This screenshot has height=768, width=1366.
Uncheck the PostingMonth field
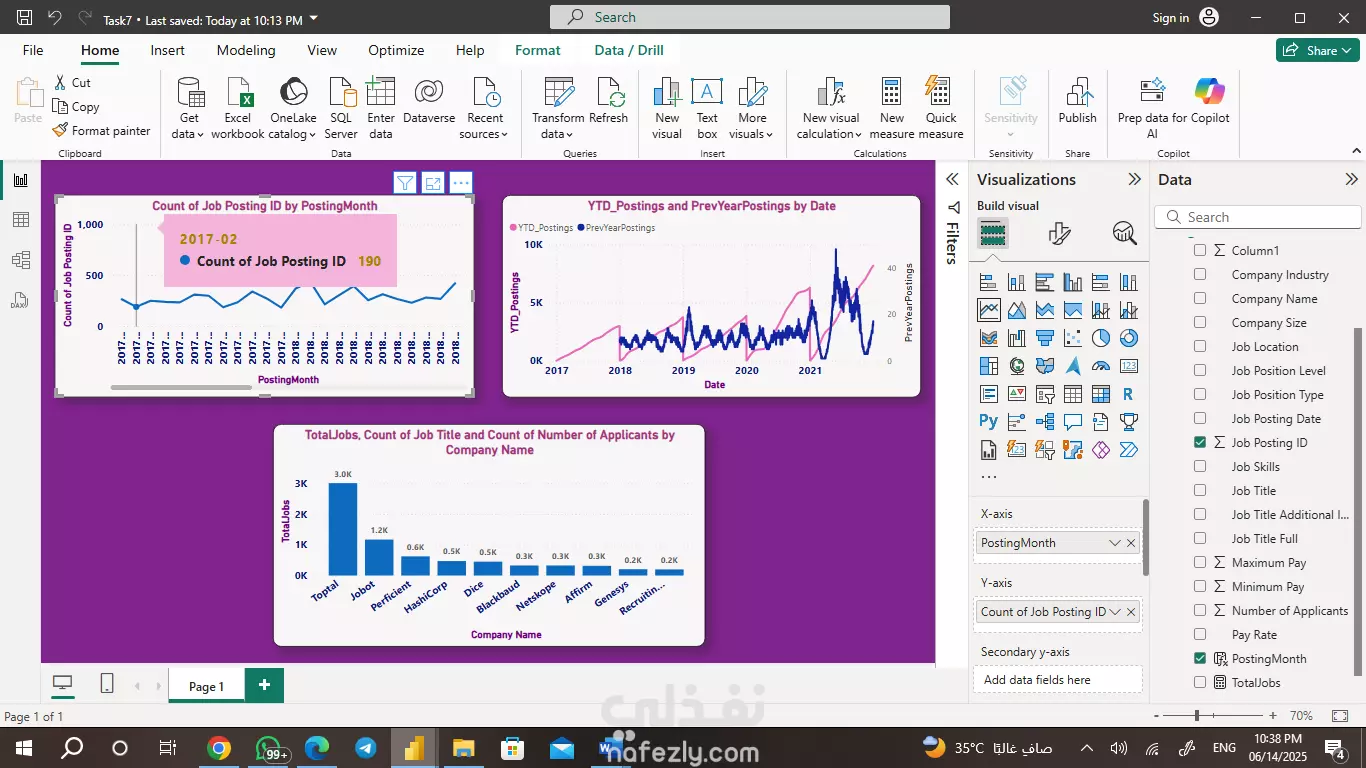(x=1200, y=658)
